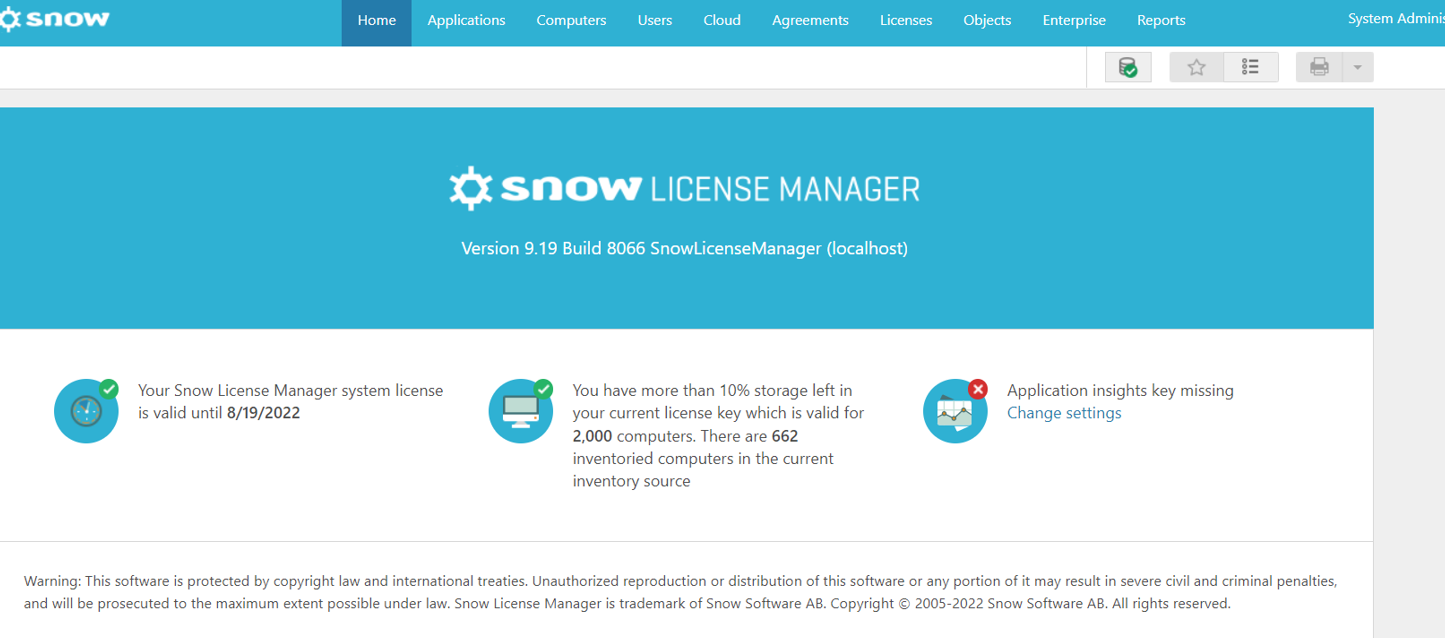1445x638 pixels.
Task: Click the Snow License Manager banner logo
Action: [684, 188]
